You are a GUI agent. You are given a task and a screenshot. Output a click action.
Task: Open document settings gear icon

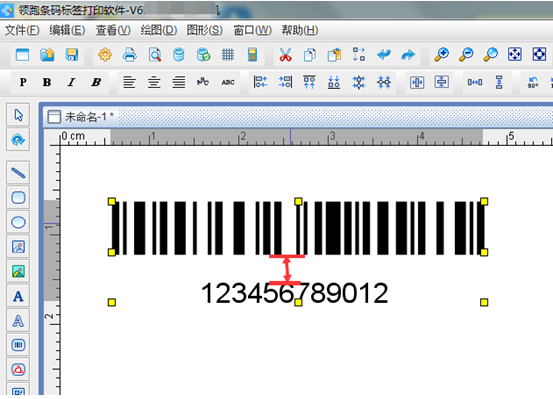(x=105, y=55)
